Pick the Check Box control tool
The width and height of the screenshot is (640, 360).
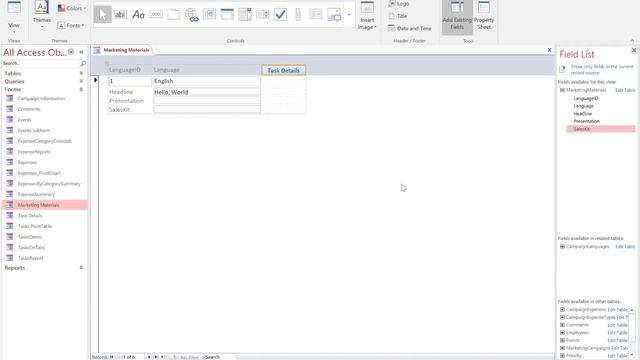(280, 14)
